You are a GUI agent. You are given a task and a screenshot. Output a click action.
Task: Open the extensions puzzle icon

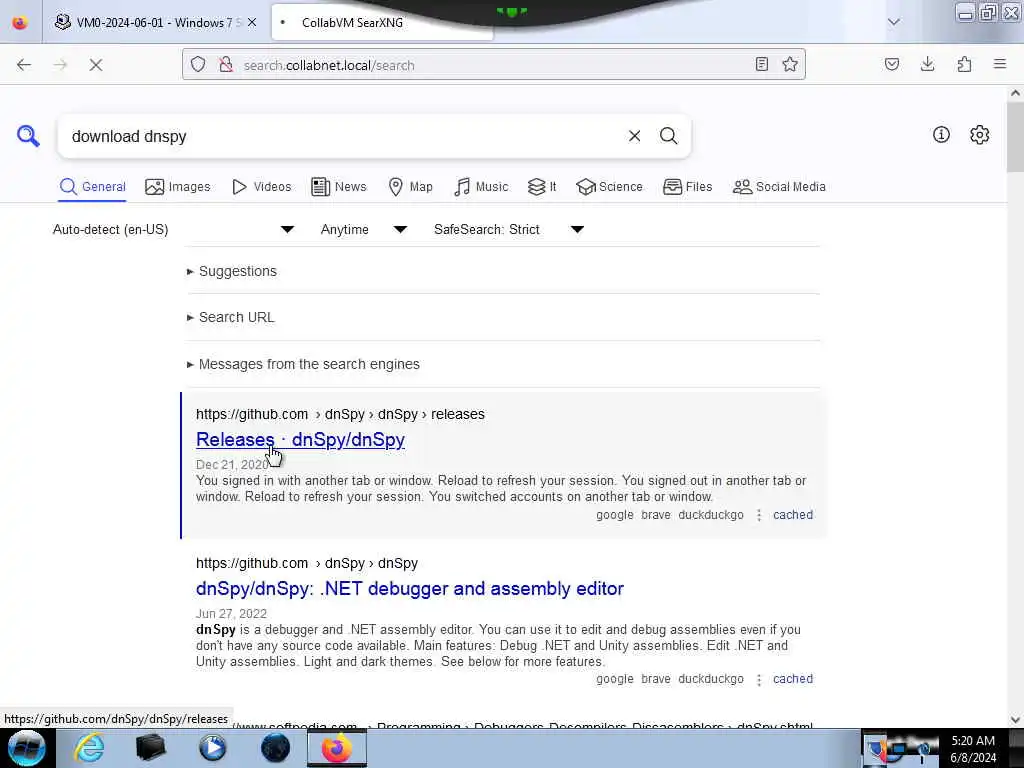point(964,64)
